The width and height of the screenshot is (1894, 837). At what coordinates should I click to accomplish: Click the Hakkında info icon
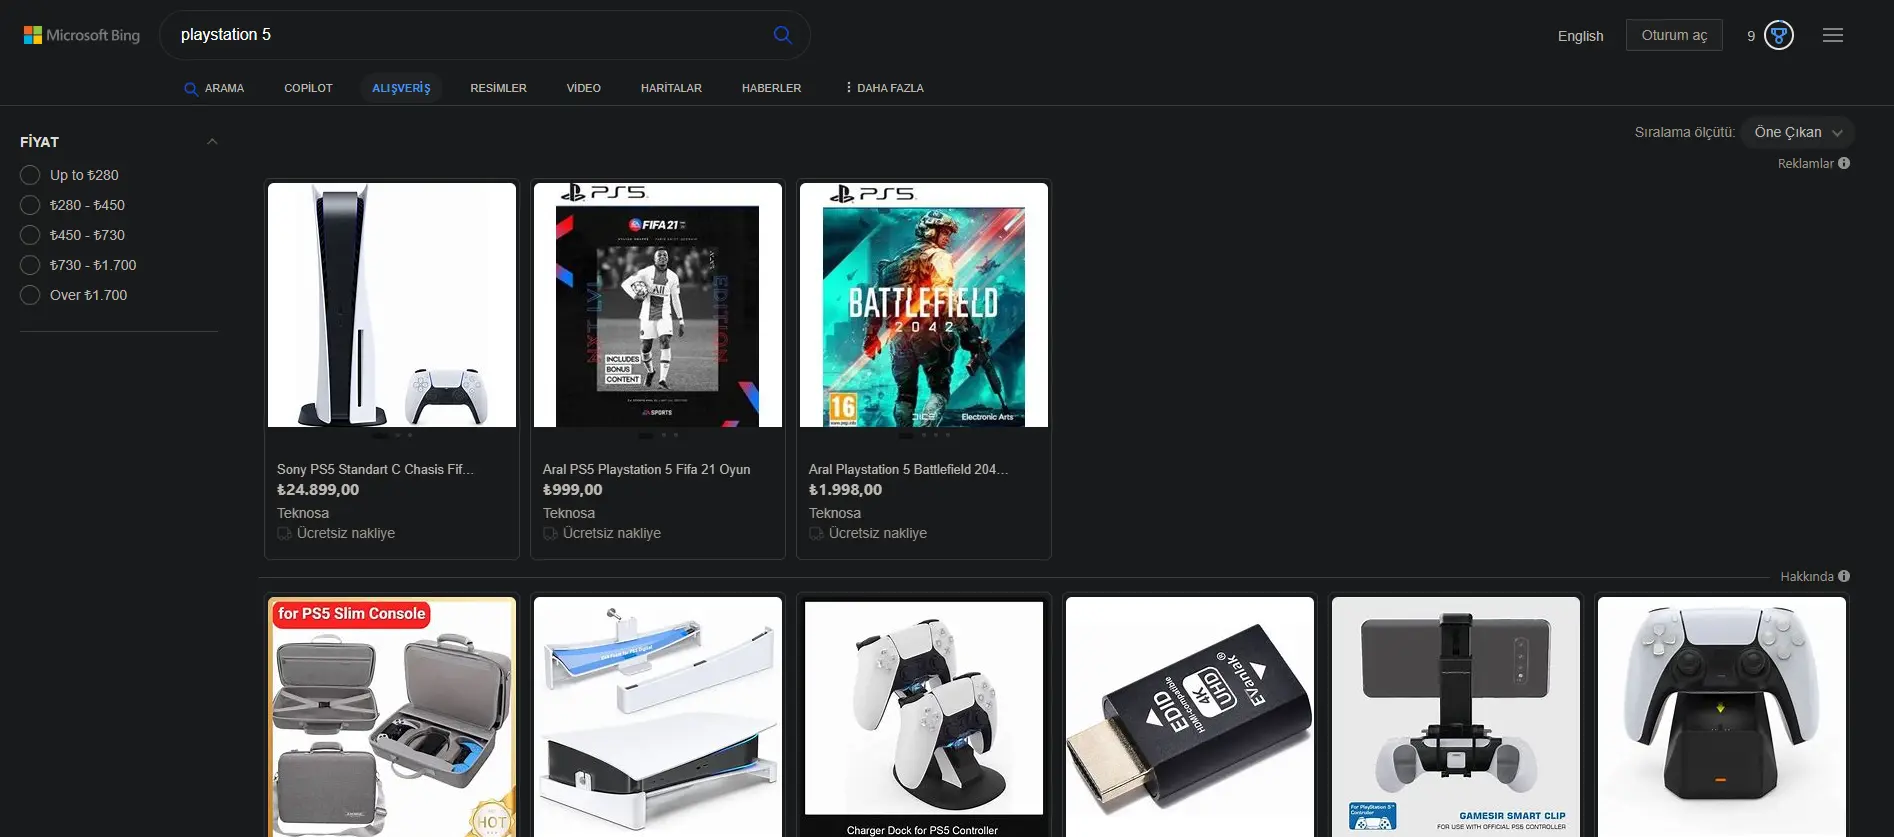point(1844,576)
